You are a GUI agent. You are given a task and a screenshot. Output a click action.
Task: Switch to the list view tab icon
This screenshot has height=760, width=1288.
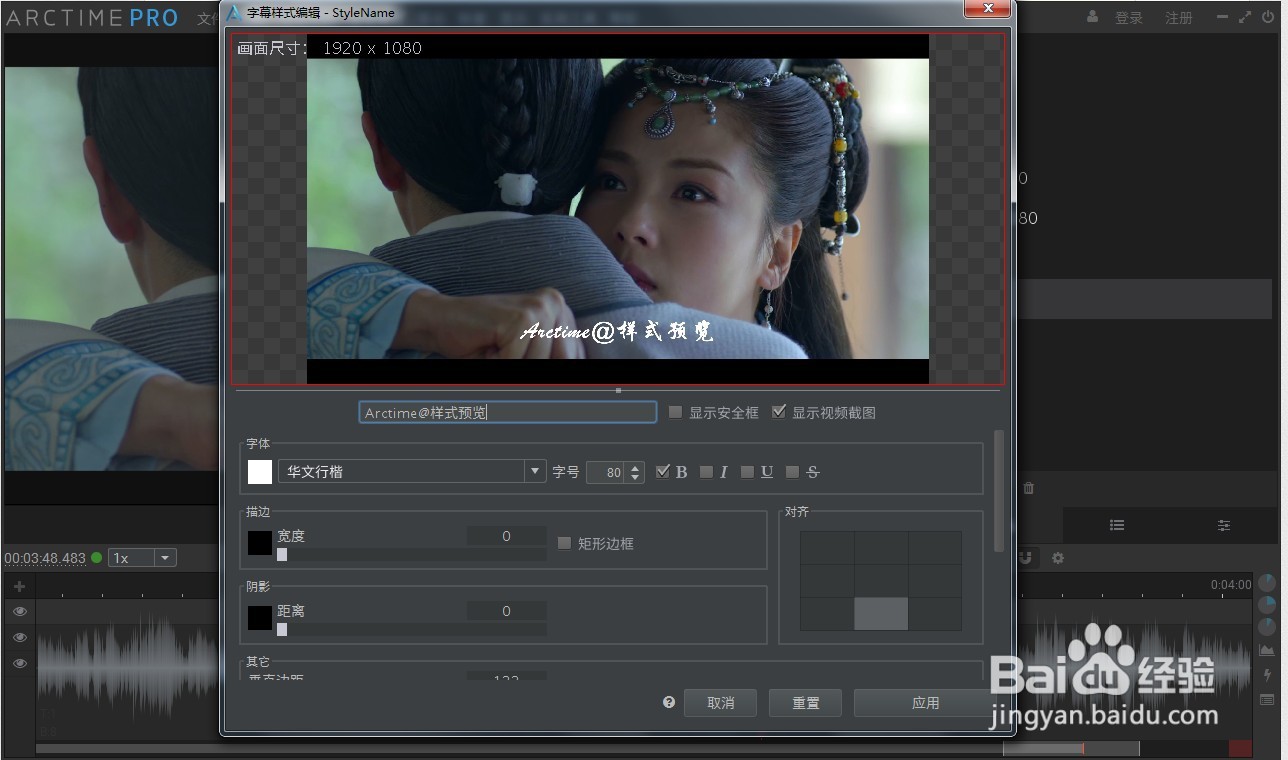click(1117, 525)
